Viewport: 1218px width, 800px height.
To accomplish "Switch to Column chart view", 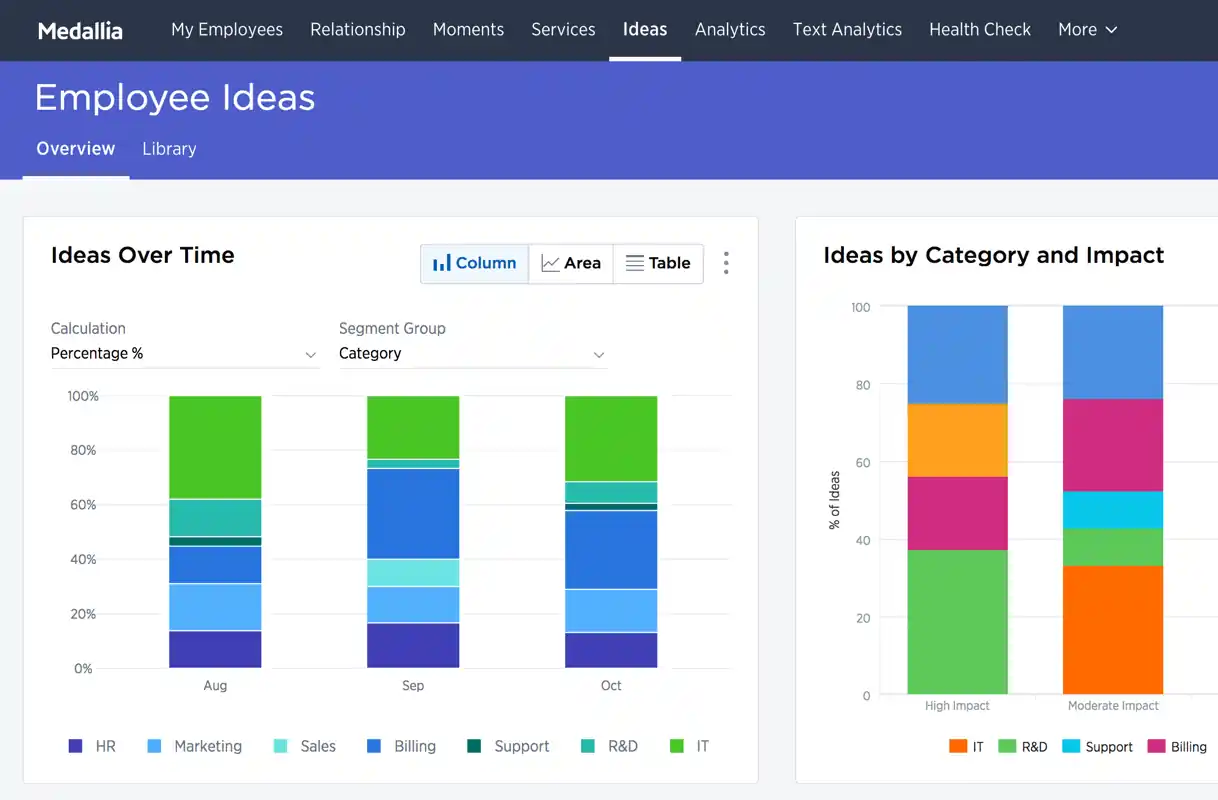I will click(x=474, y=263).
